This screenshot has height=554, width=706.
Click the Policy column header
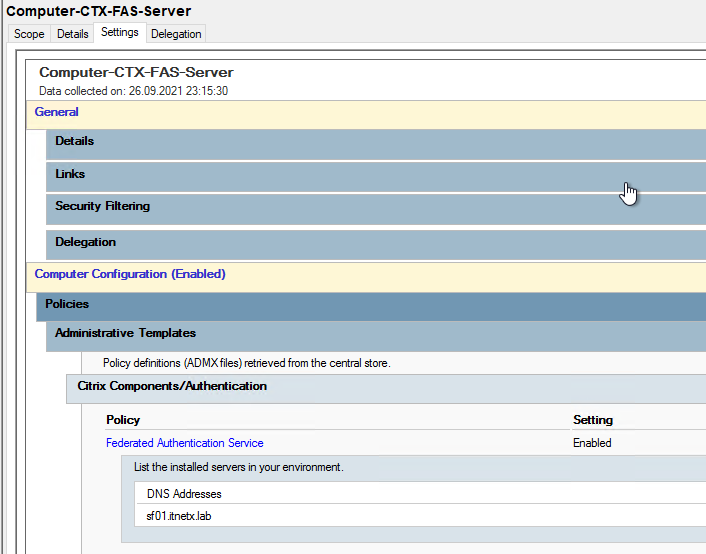123,420
